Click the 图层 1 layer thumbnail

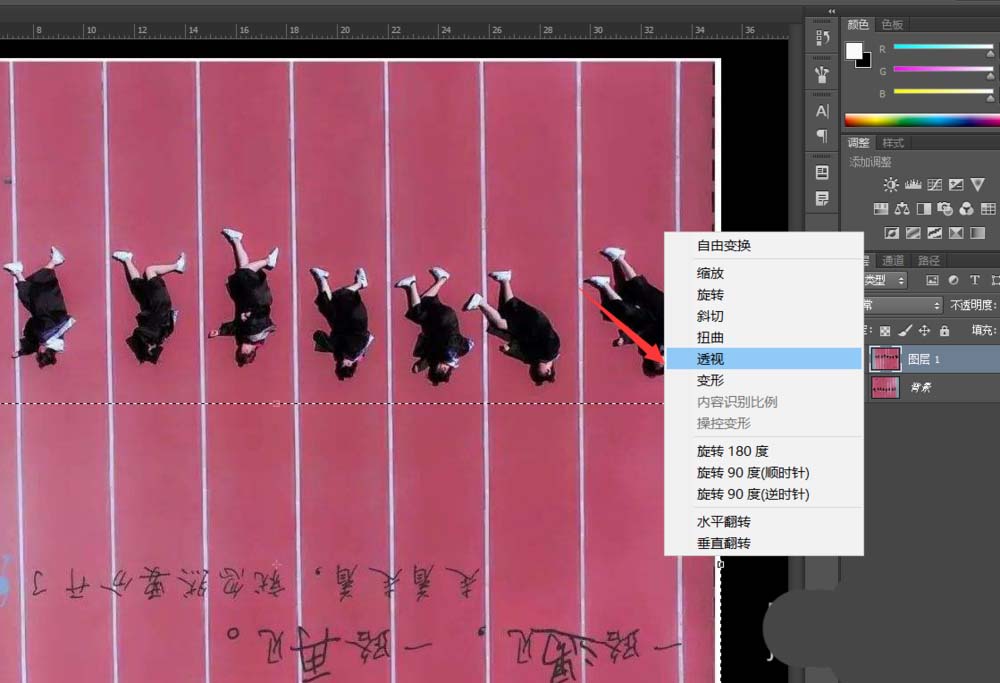pos(884,357)
